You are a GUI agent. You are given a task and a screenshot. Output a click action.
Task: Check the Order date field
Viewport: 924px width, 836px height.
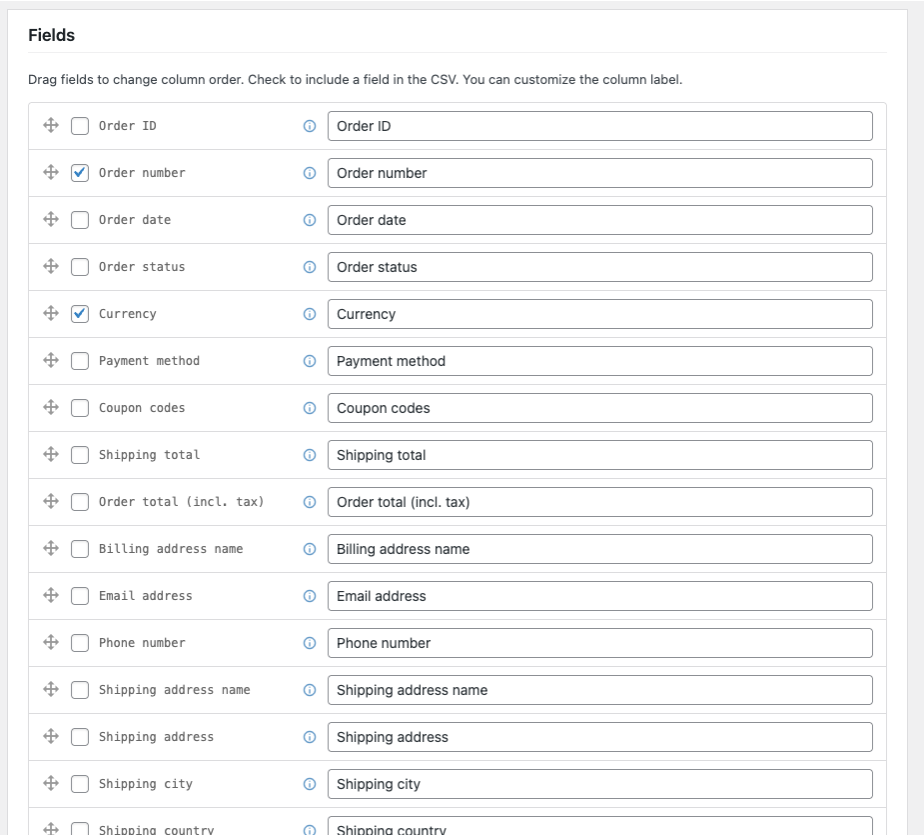coord(80,220)
